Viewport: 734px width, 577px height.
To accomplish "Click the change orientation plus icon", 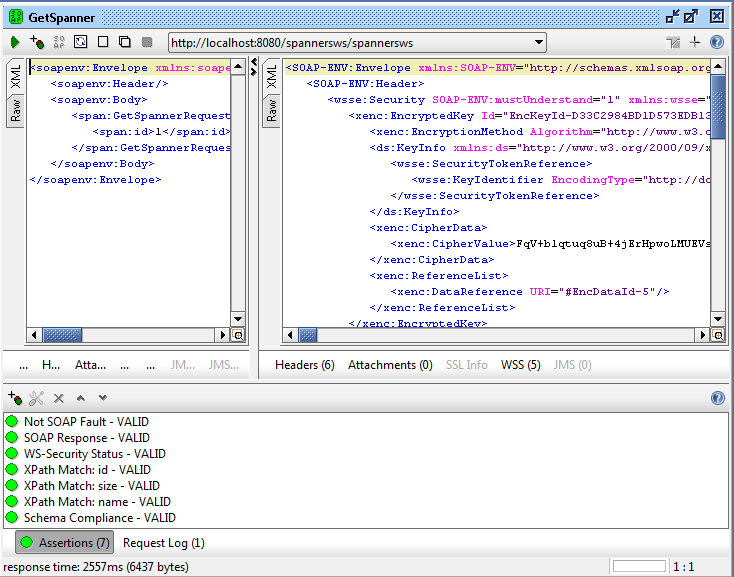I will (x=695, y=42).
